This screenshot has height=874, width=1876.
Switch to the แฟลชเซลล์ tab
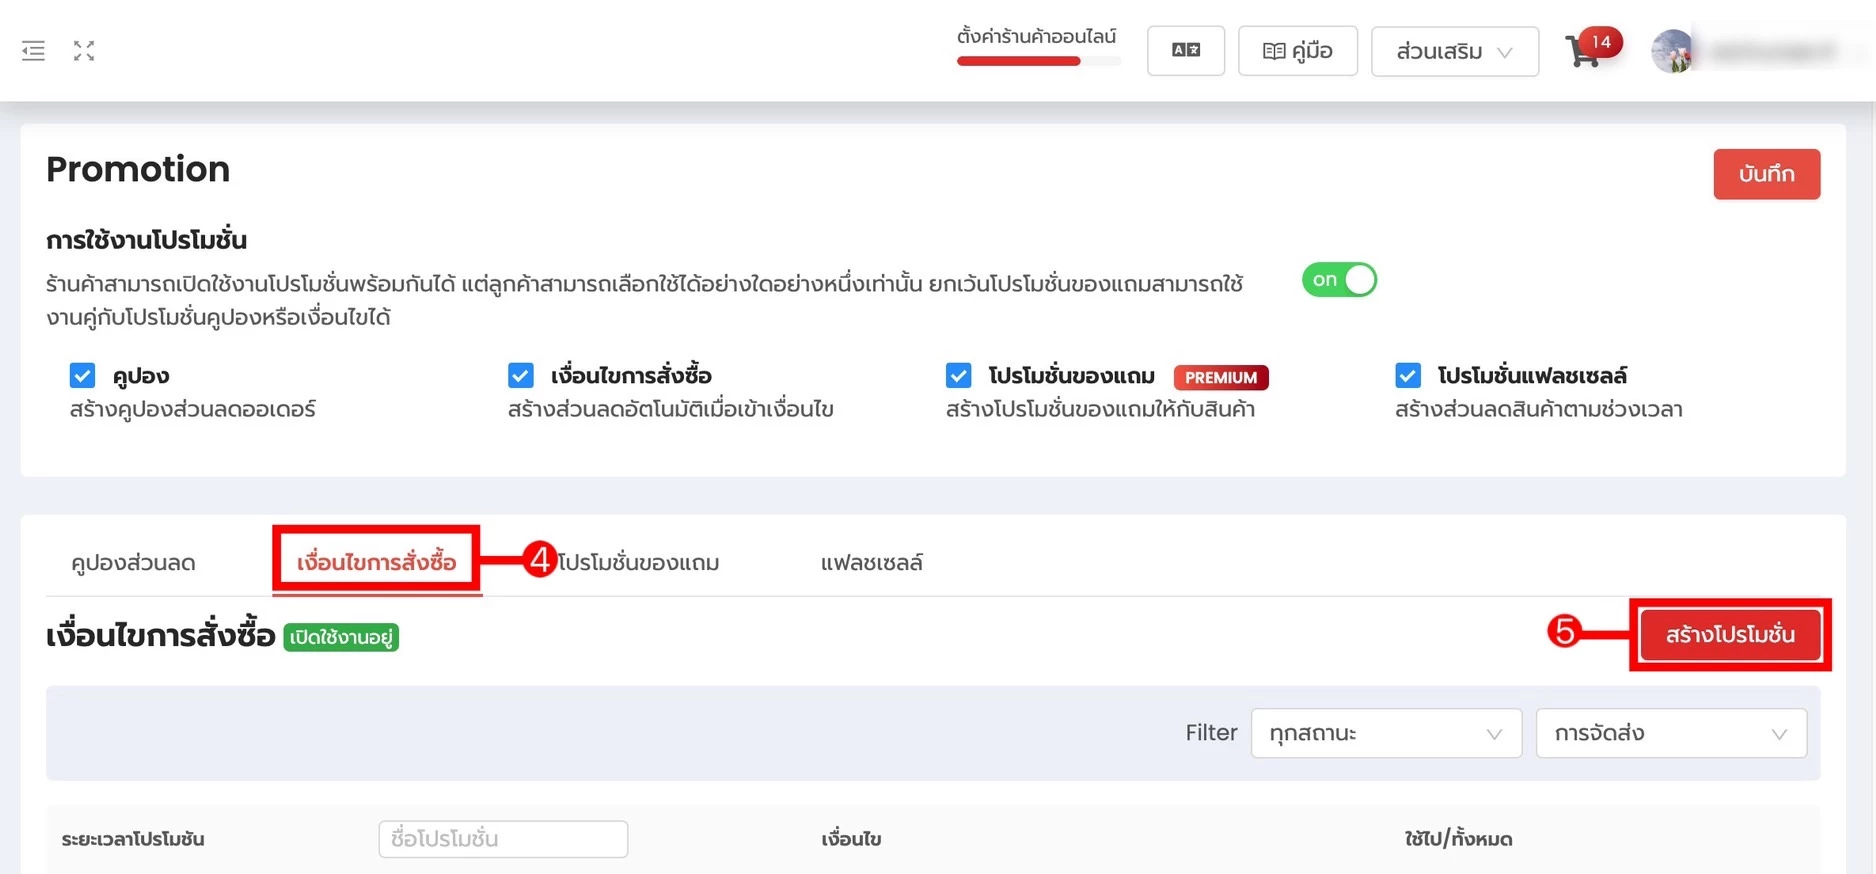point(871,562)
